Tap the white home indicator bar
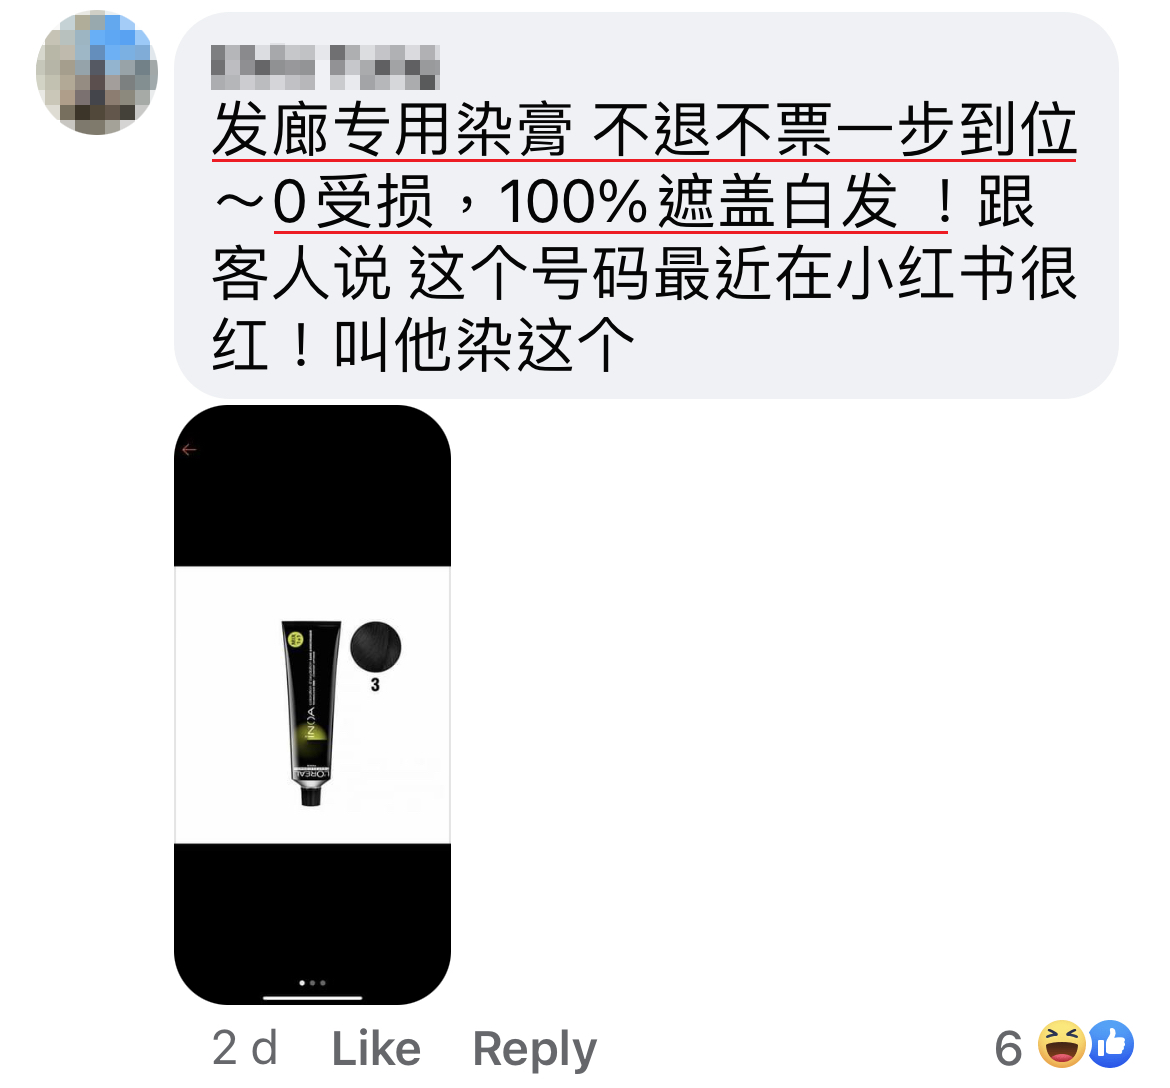 (x=313, y=997)
